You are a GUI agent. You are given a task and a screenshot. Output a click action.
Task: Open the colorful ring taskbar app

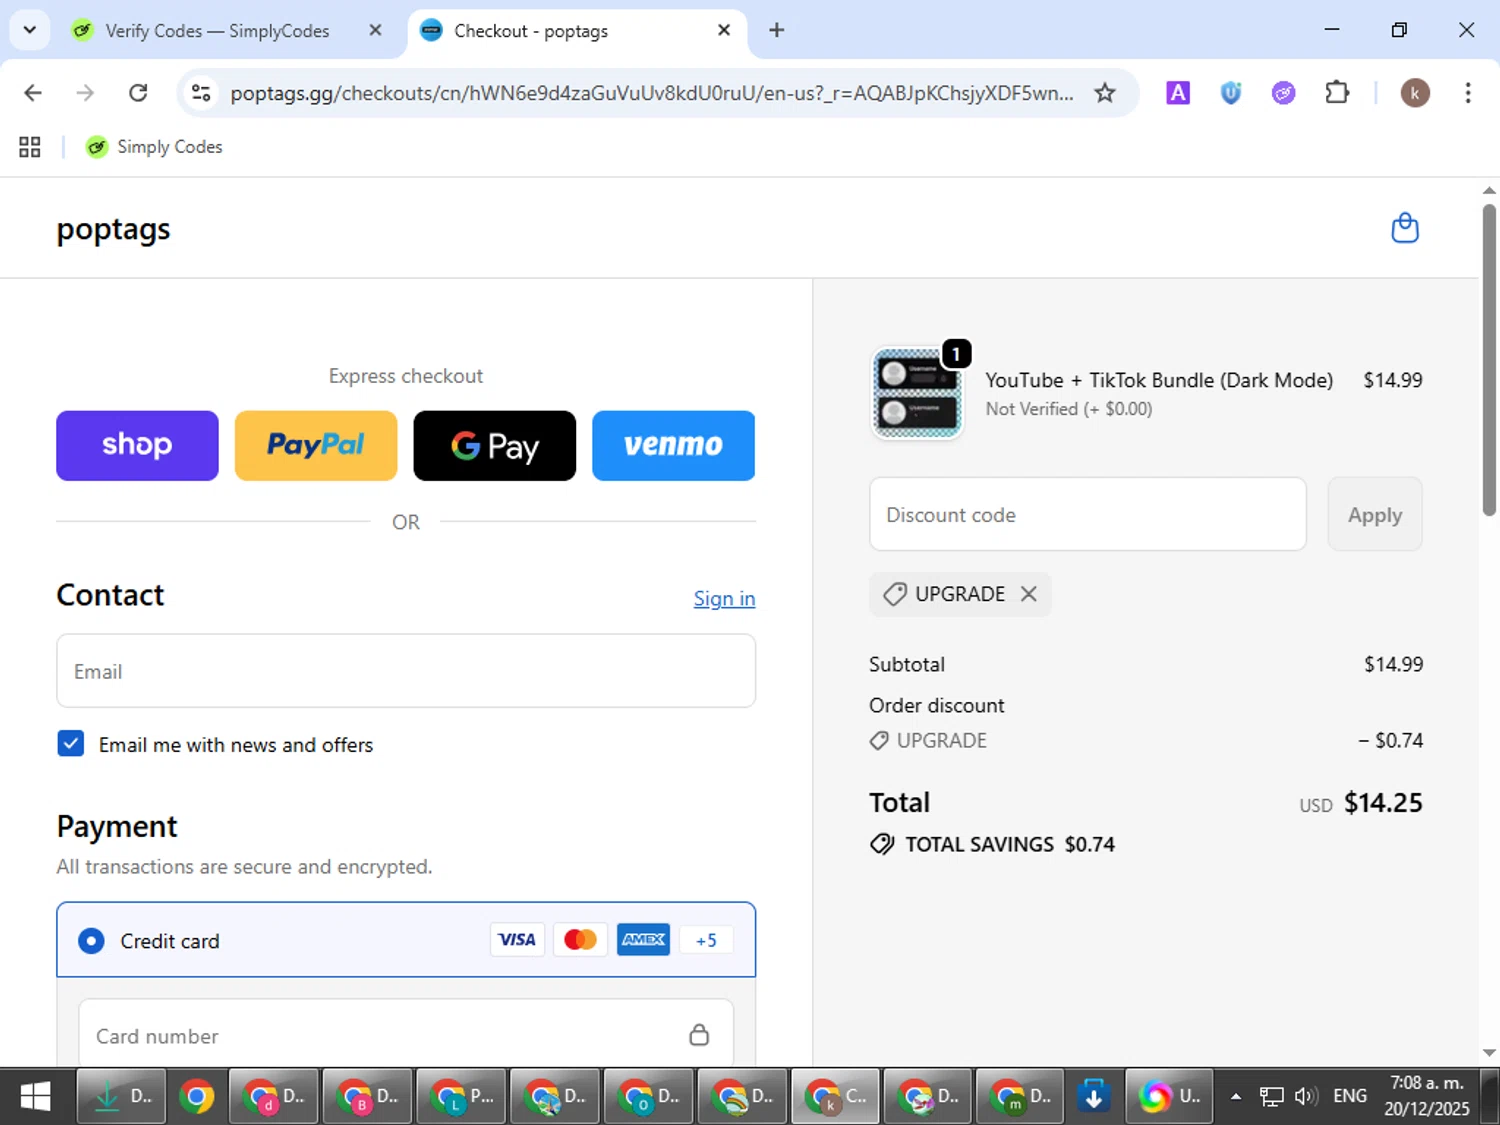coord(1169,1096)
